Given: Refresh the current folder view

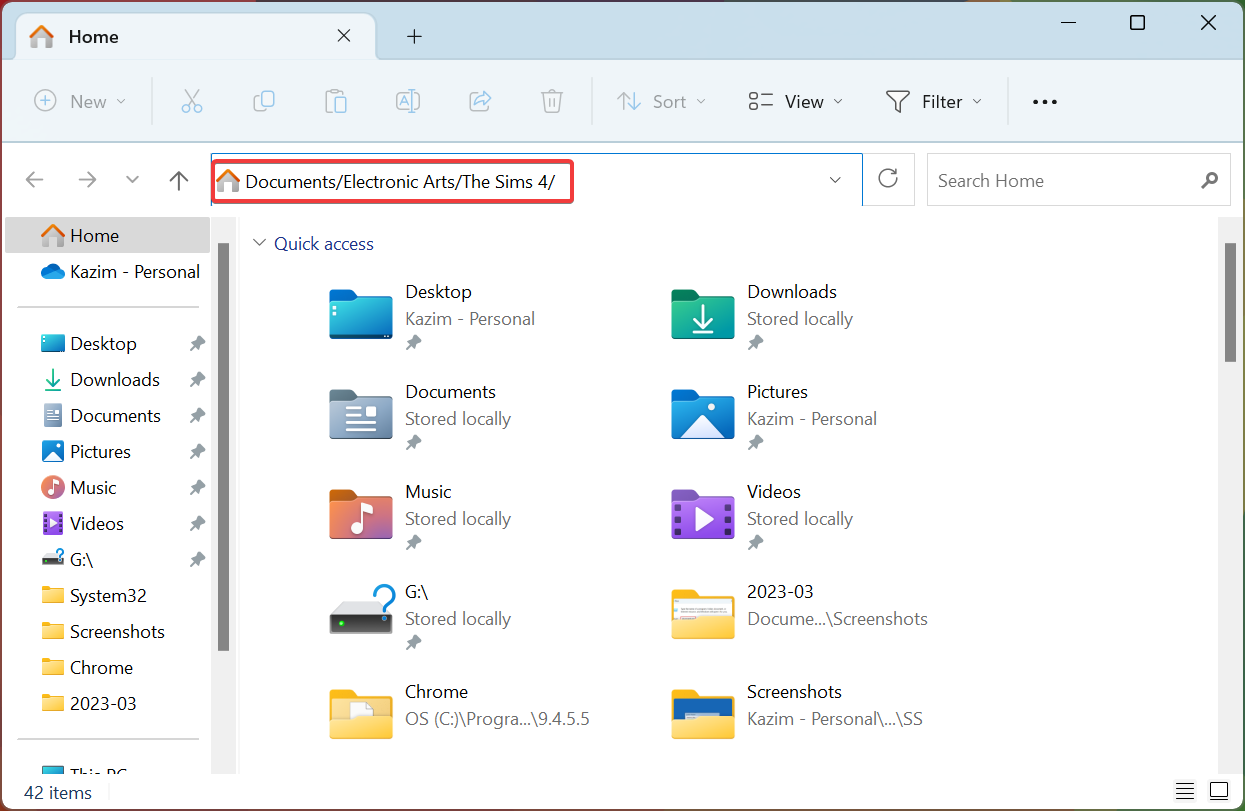Looking at the screenshot, I should point(888,179).
